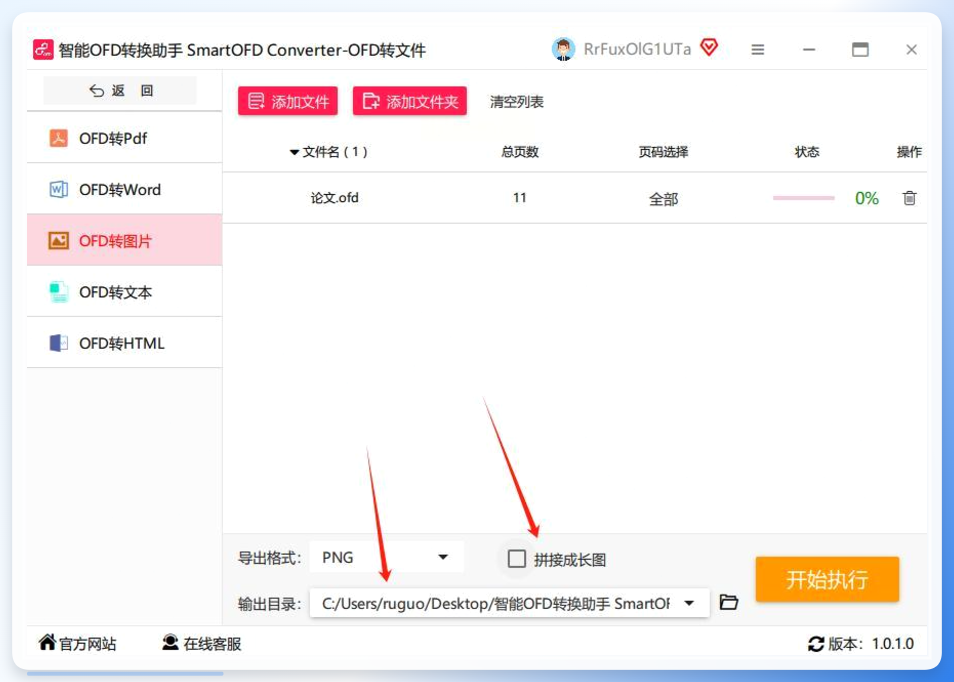Click the progress bar for 论文.ofd
The image size is (954, 682).
point(804,198)
